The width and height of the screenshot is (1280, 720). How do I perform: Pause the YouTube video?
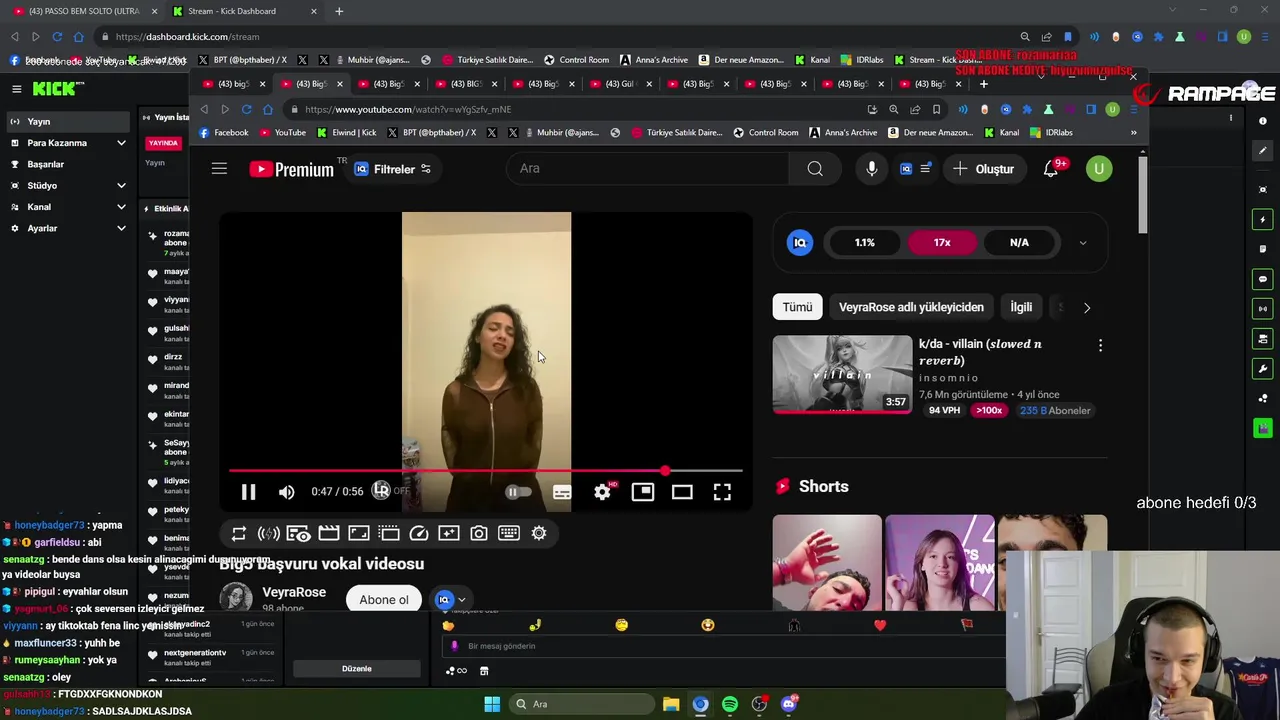pyautogui.click(x=248, y=492)
